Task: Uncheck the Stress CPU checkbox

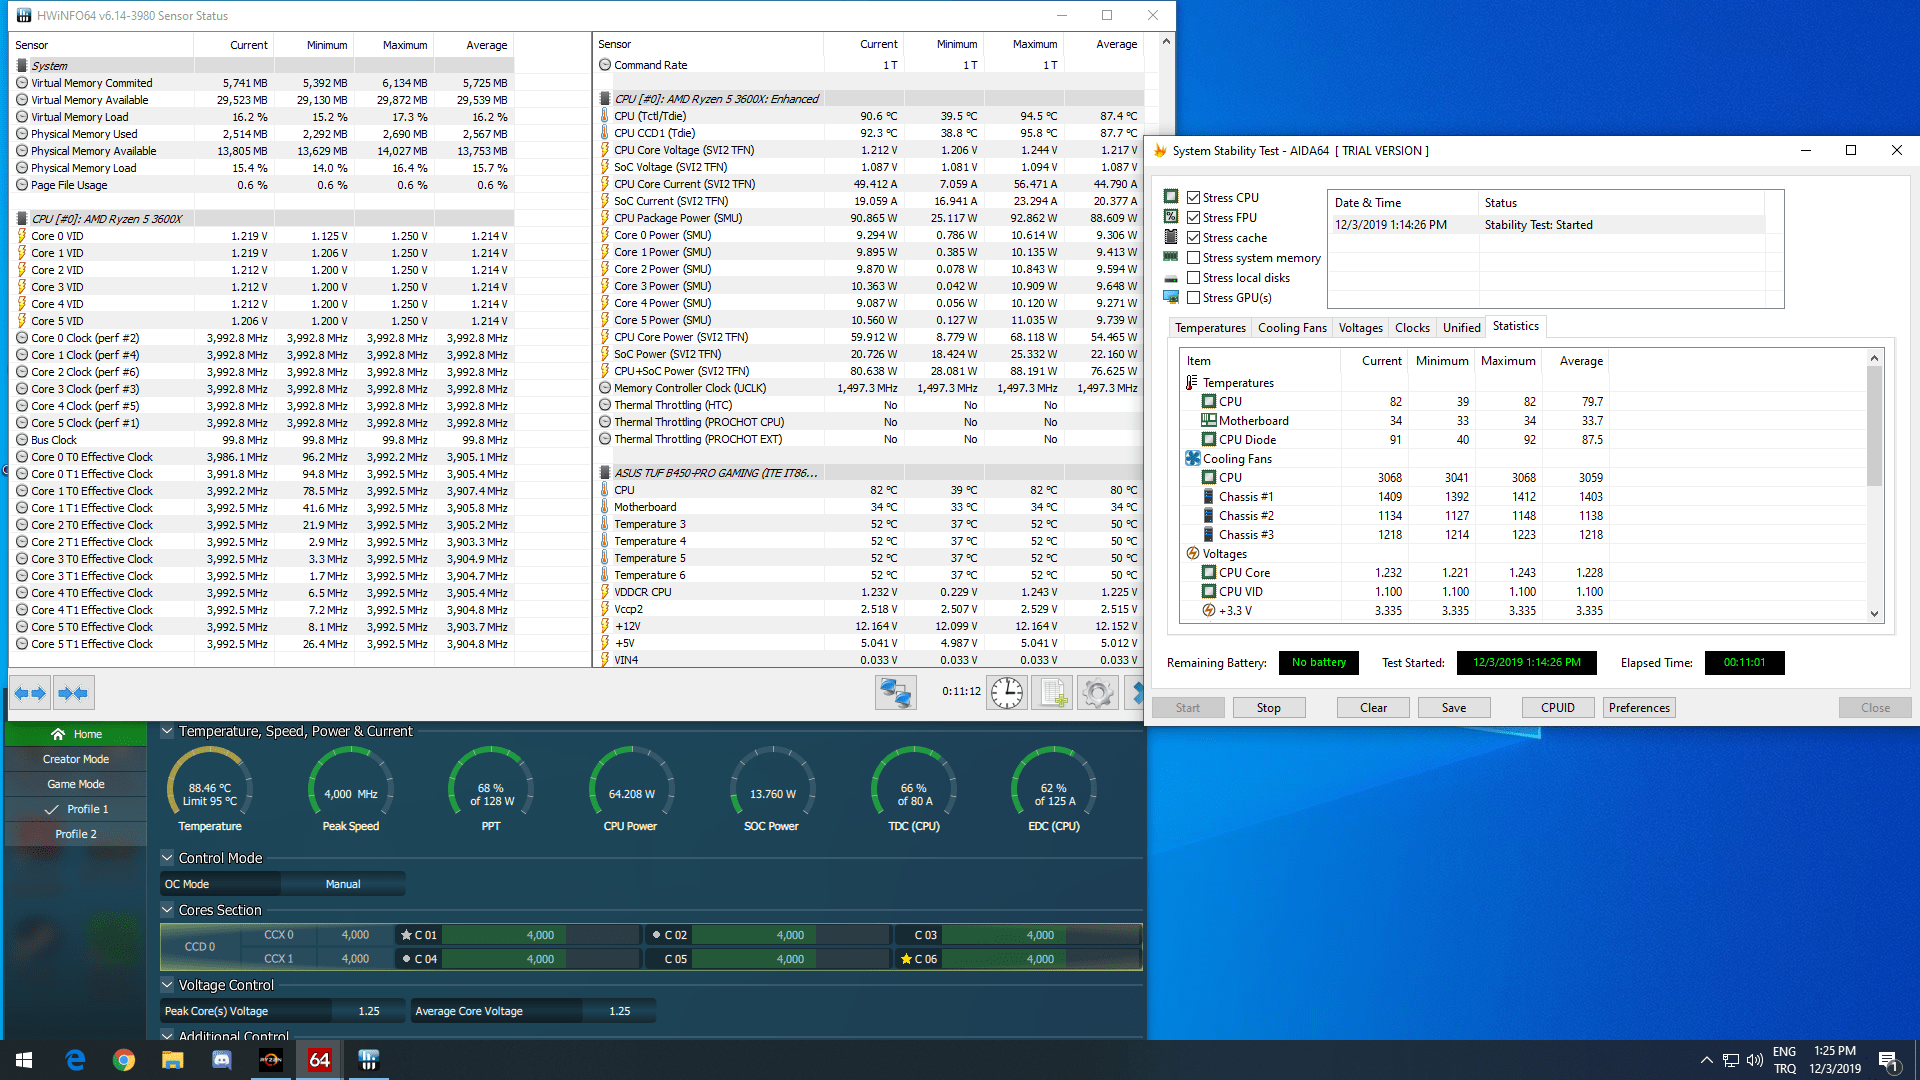Action: click(x=1193, y=198)
